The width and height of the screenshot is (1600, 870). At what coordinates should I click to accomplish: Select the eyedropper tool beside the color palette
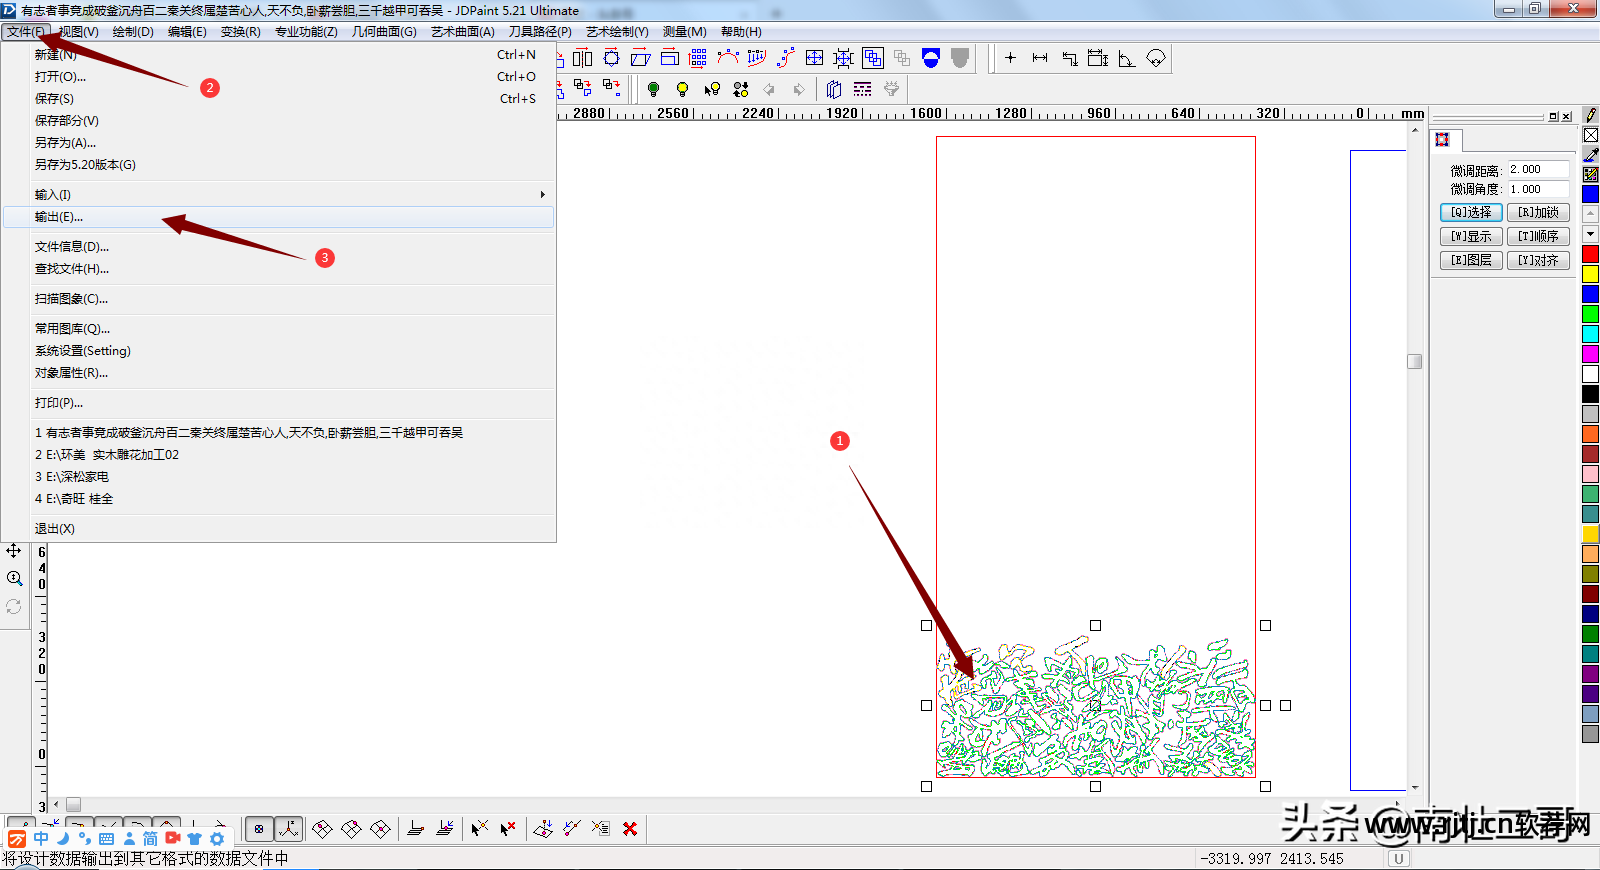point(1590,155)
